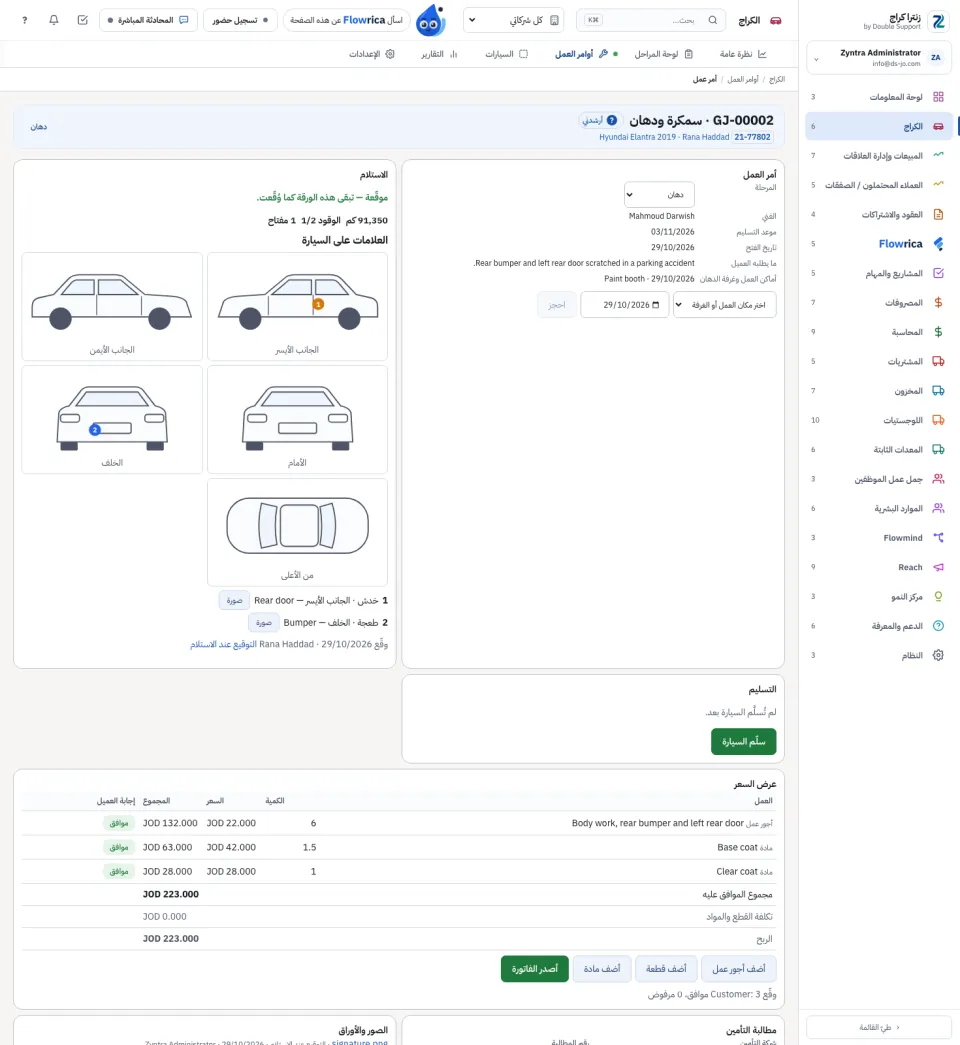Select the الجانب الأيمن right side car diagram
Viewport: 960px width, 1045px height.
112,307
